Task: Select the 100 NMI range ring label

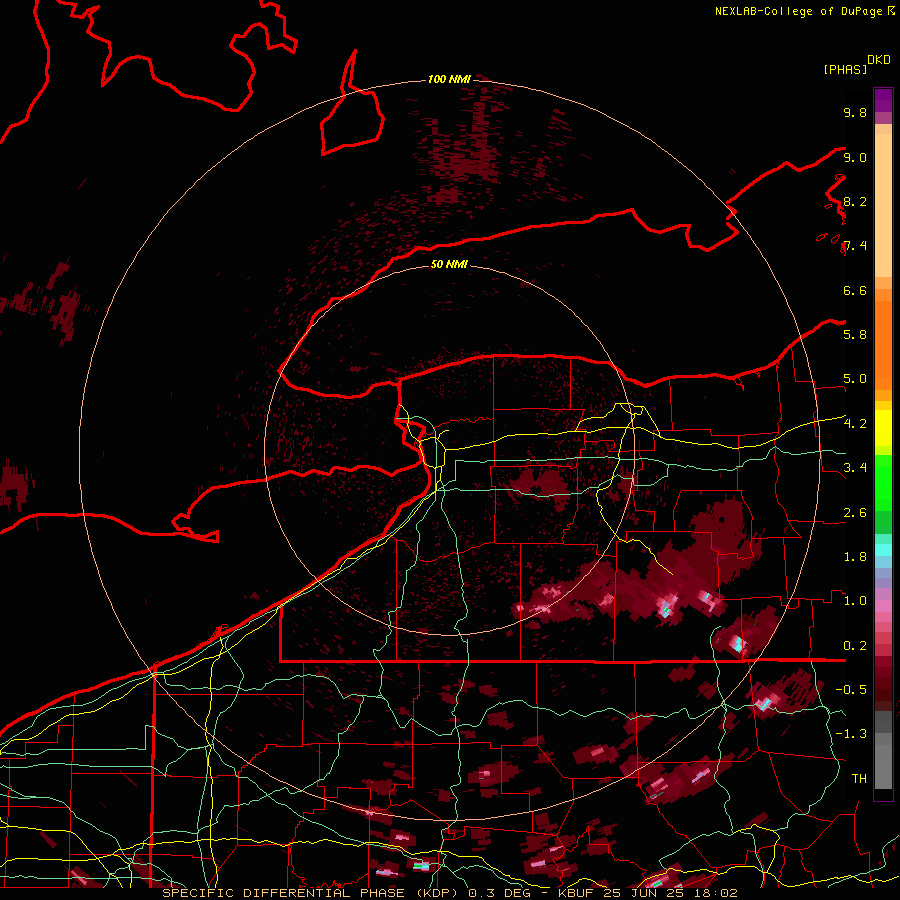Action: click(449, 79)
